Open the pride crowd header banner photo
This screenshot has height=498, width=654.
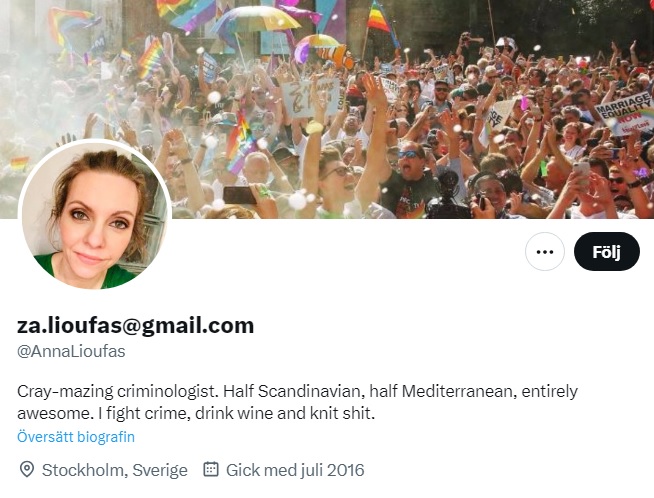pos(327,109)
